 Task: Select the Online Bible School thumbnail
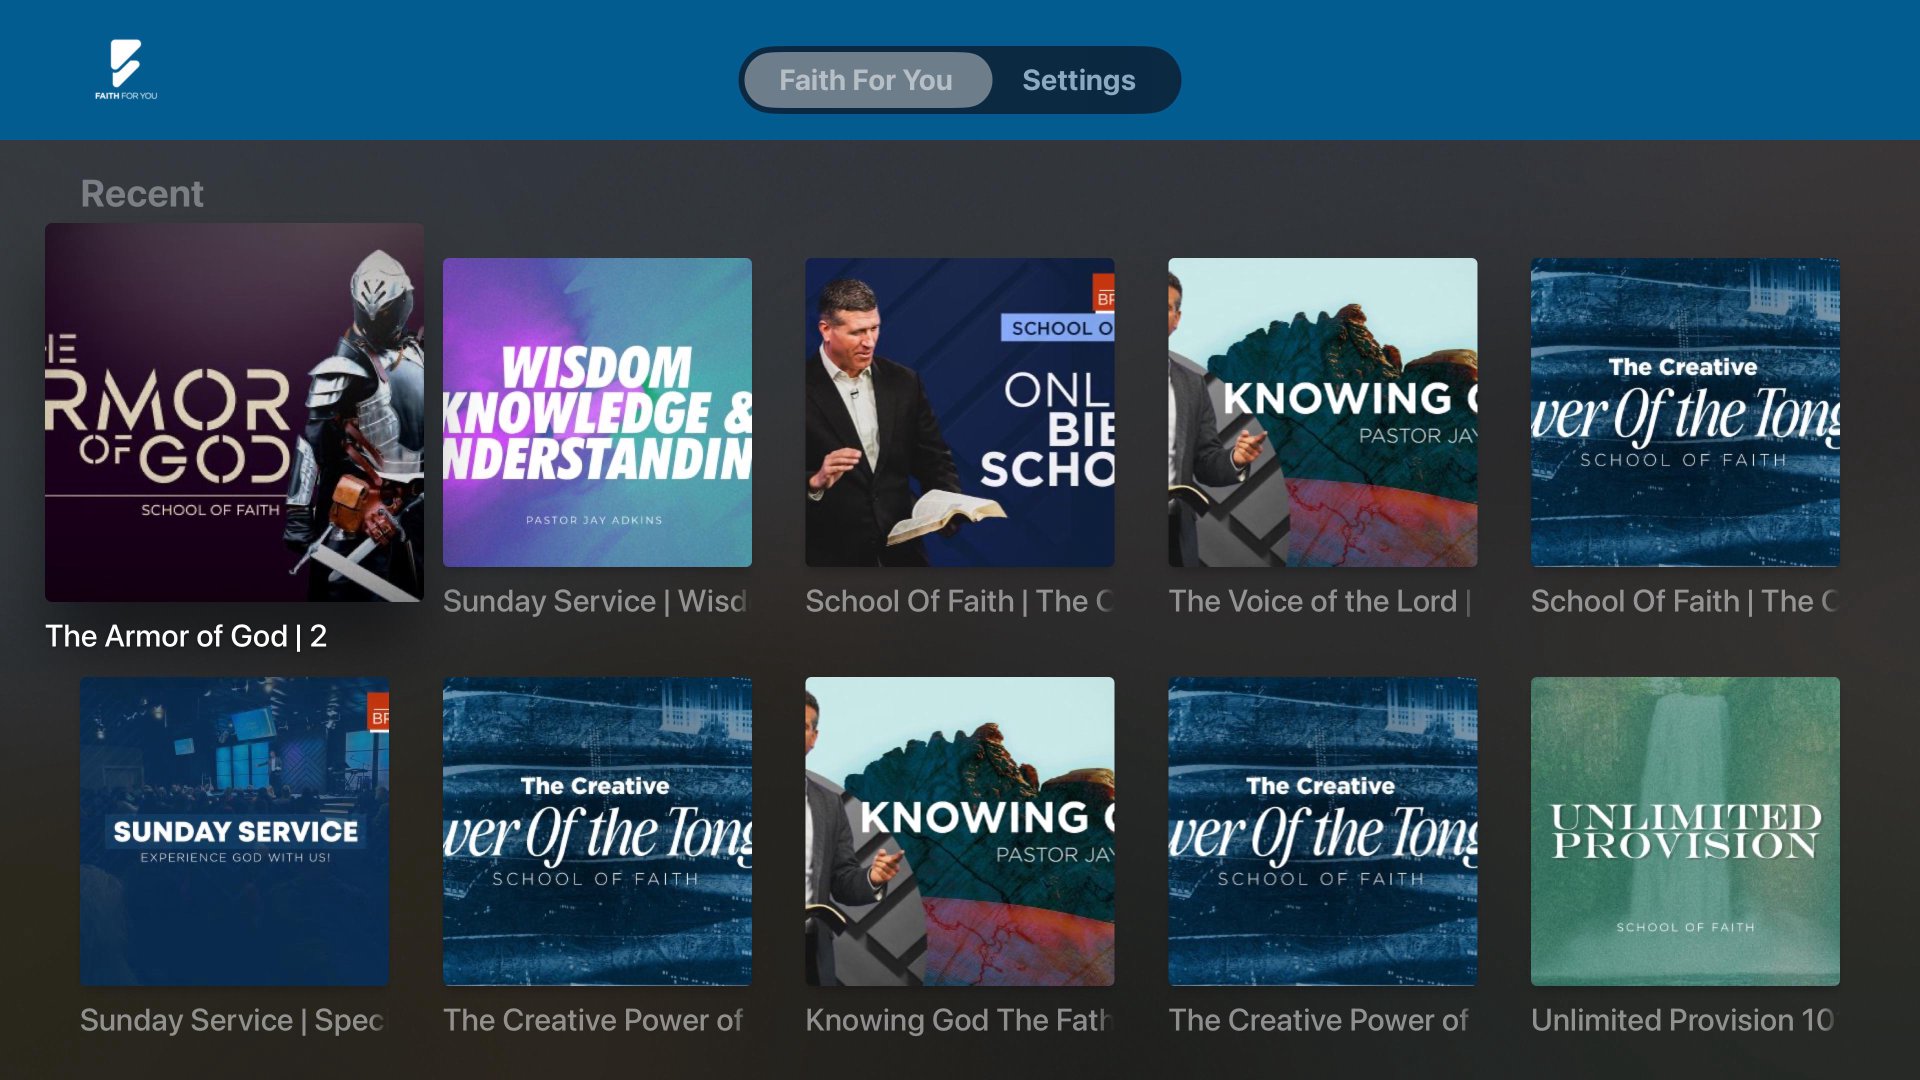(x=960, y=412)
